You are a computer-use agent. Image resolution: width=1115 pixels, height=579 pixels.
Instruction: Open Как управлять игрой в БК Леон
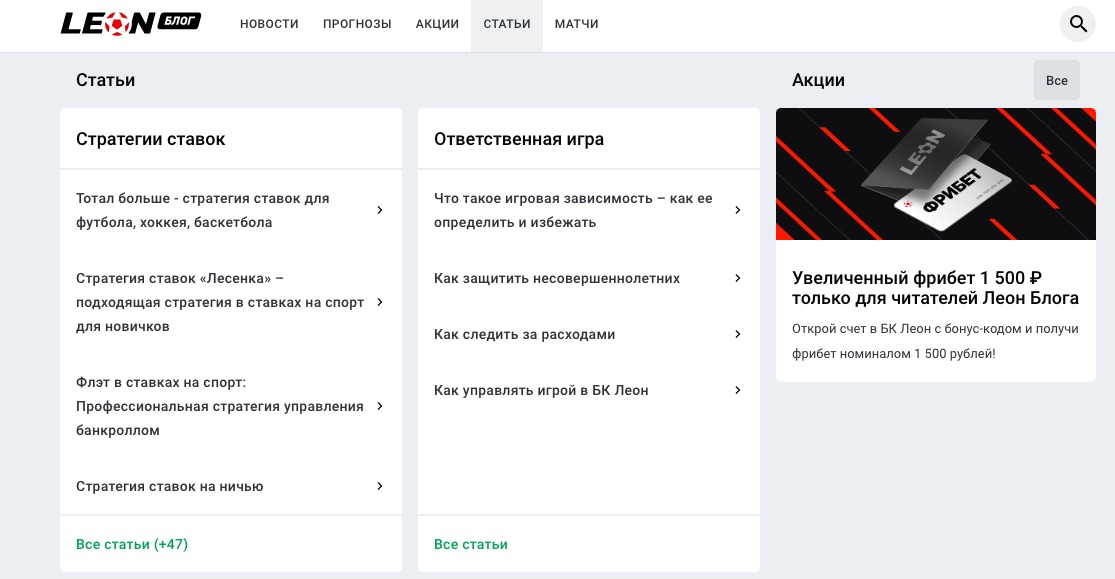pos(541,391)
